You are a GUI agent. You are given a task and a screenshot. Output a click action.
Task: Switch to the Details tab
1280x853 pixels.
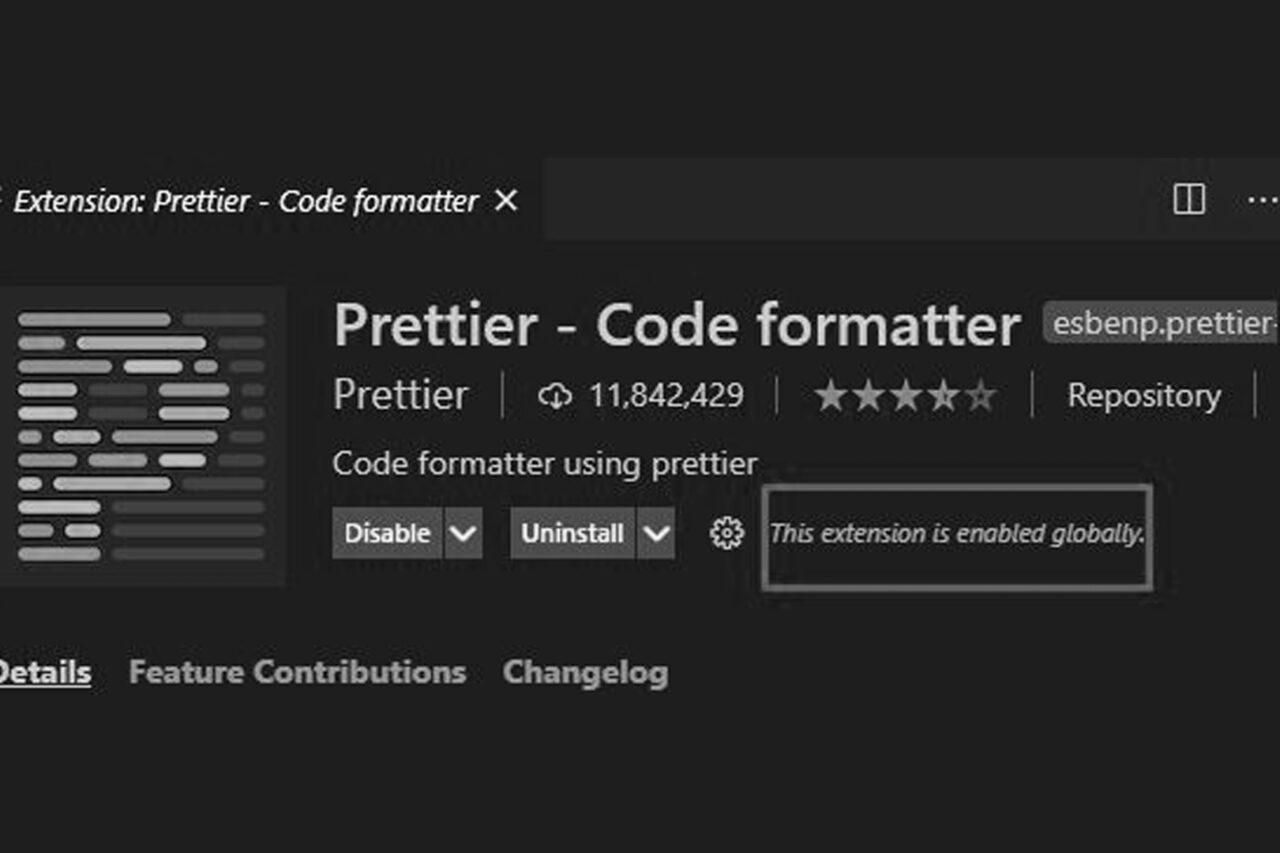[45, 672]
